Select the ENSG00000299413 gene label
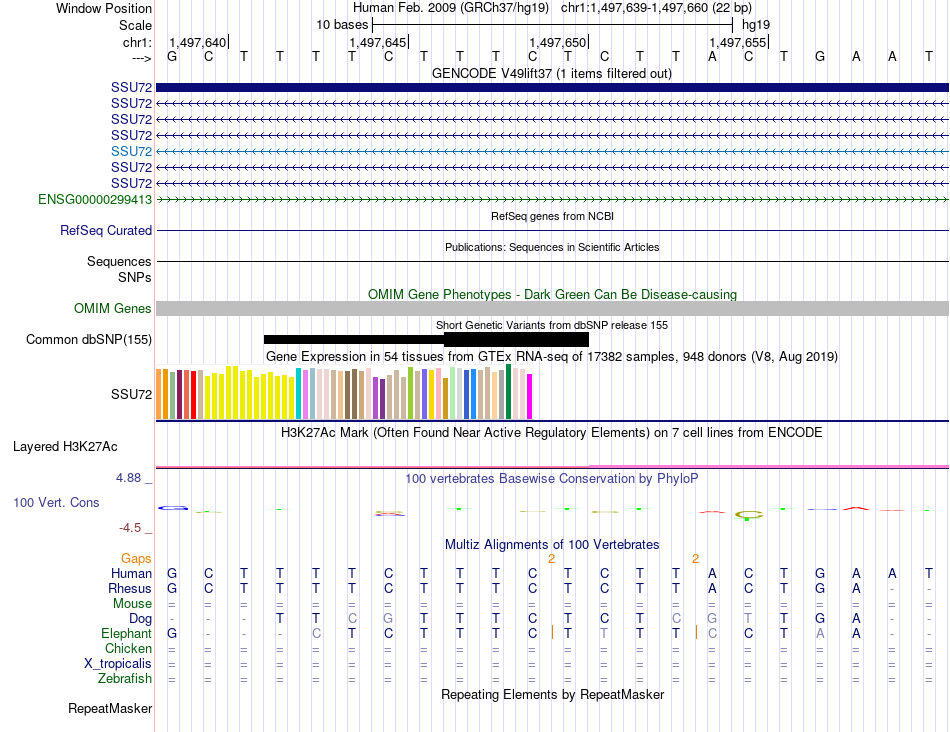950x732 pixels. pos(95,200)
